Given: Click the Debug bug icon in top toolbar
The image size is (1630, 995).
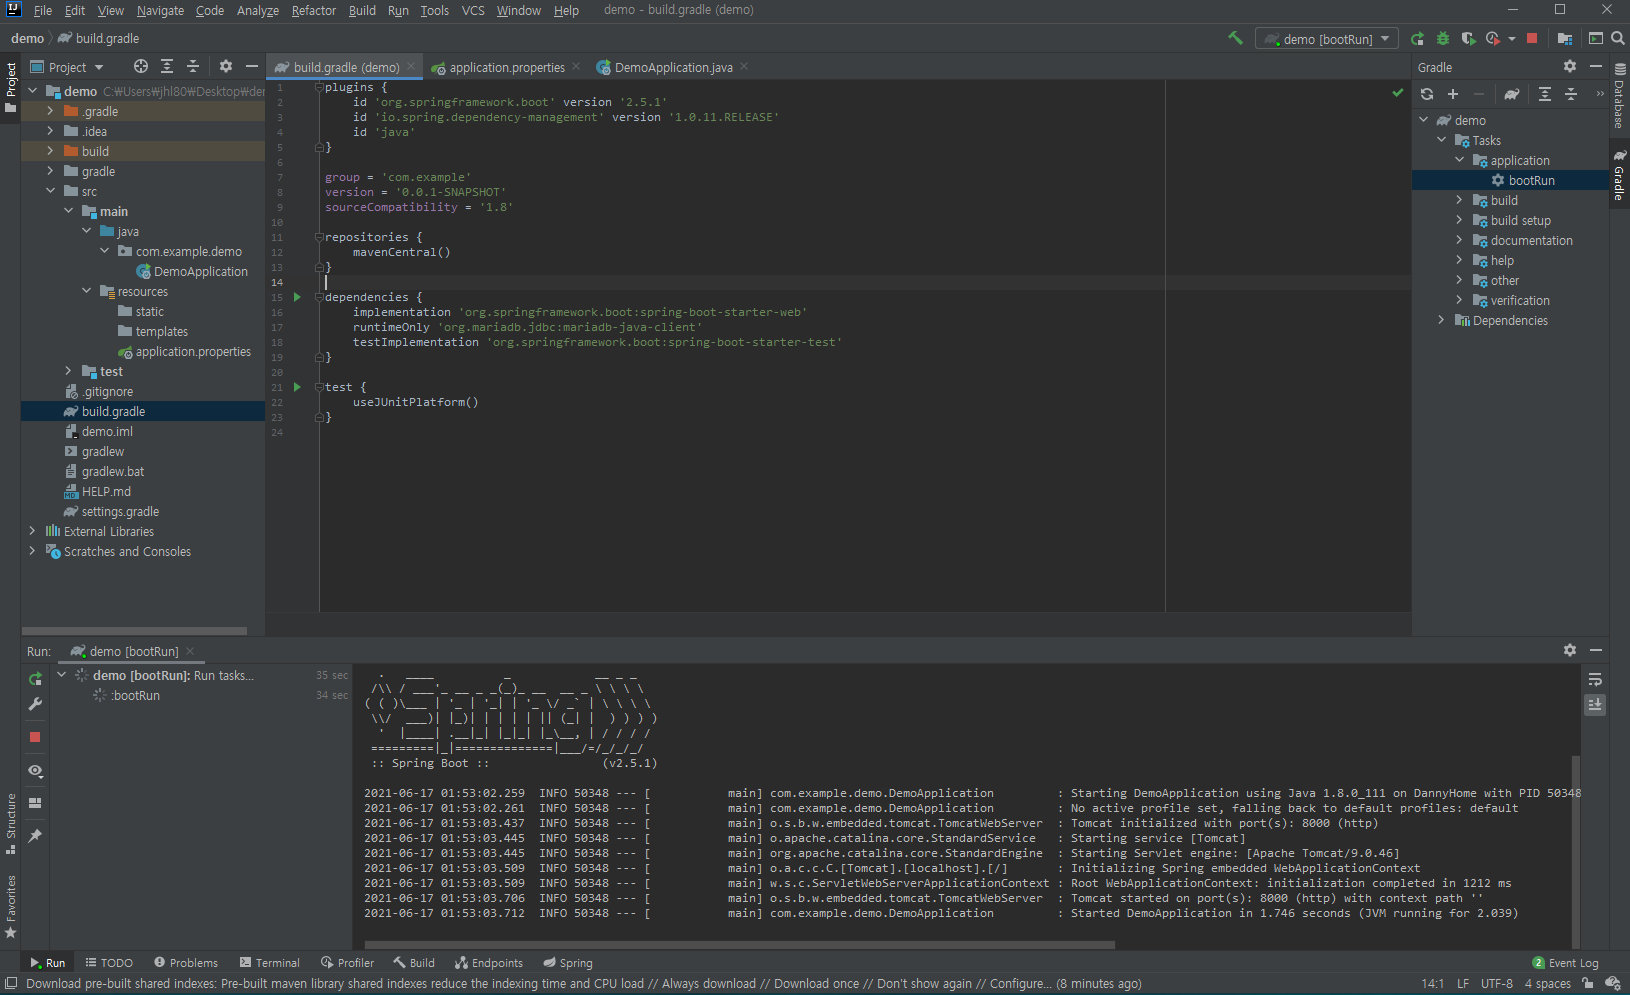Looking at the screenshot, I should point(1443,39).
